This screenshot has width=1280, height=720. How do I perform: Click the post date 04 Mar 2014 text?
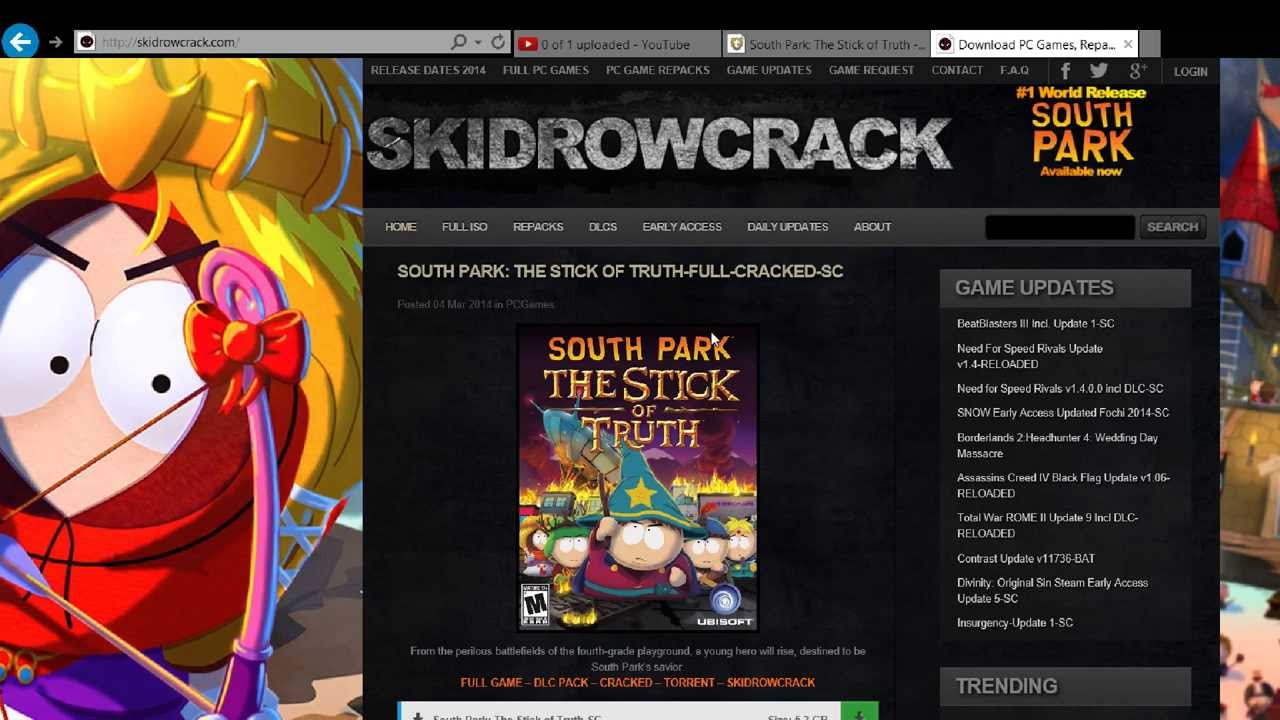tap(462, 304)
